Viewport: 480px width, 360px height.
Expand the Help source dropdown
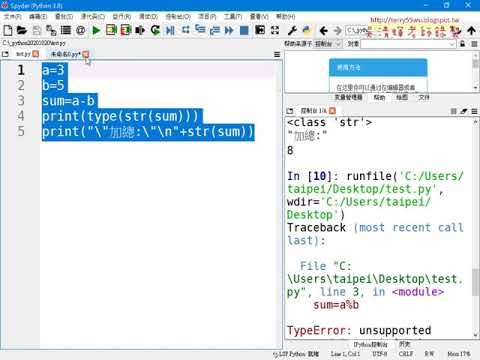(328, 44)
